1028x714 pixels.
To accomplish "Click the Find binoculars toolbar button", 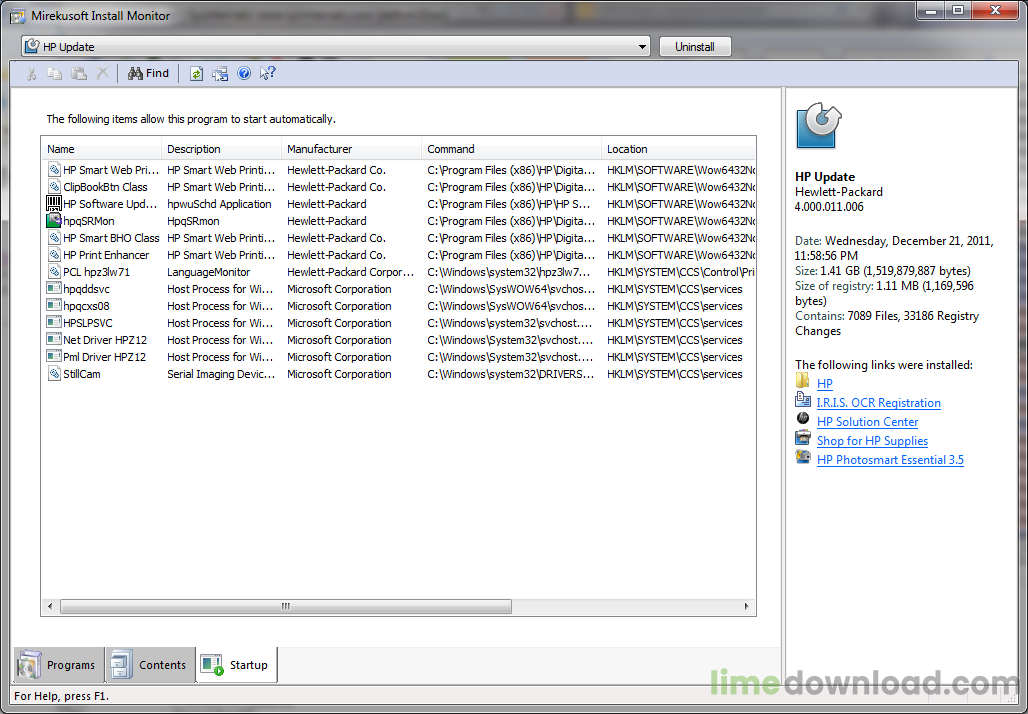I will point(148,73).
